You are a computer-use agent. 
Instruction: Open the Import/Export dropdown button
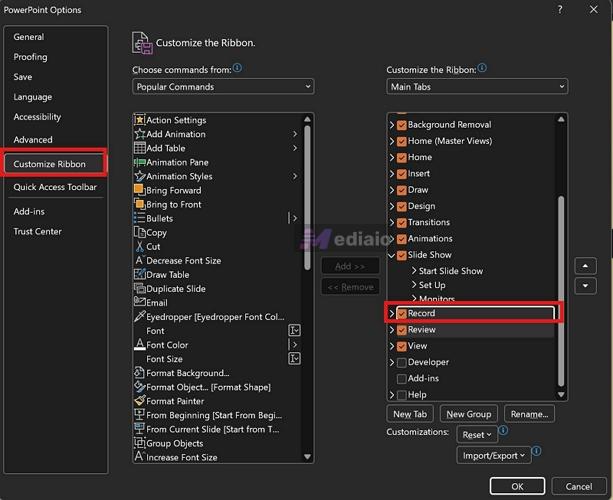pos(493,455)
